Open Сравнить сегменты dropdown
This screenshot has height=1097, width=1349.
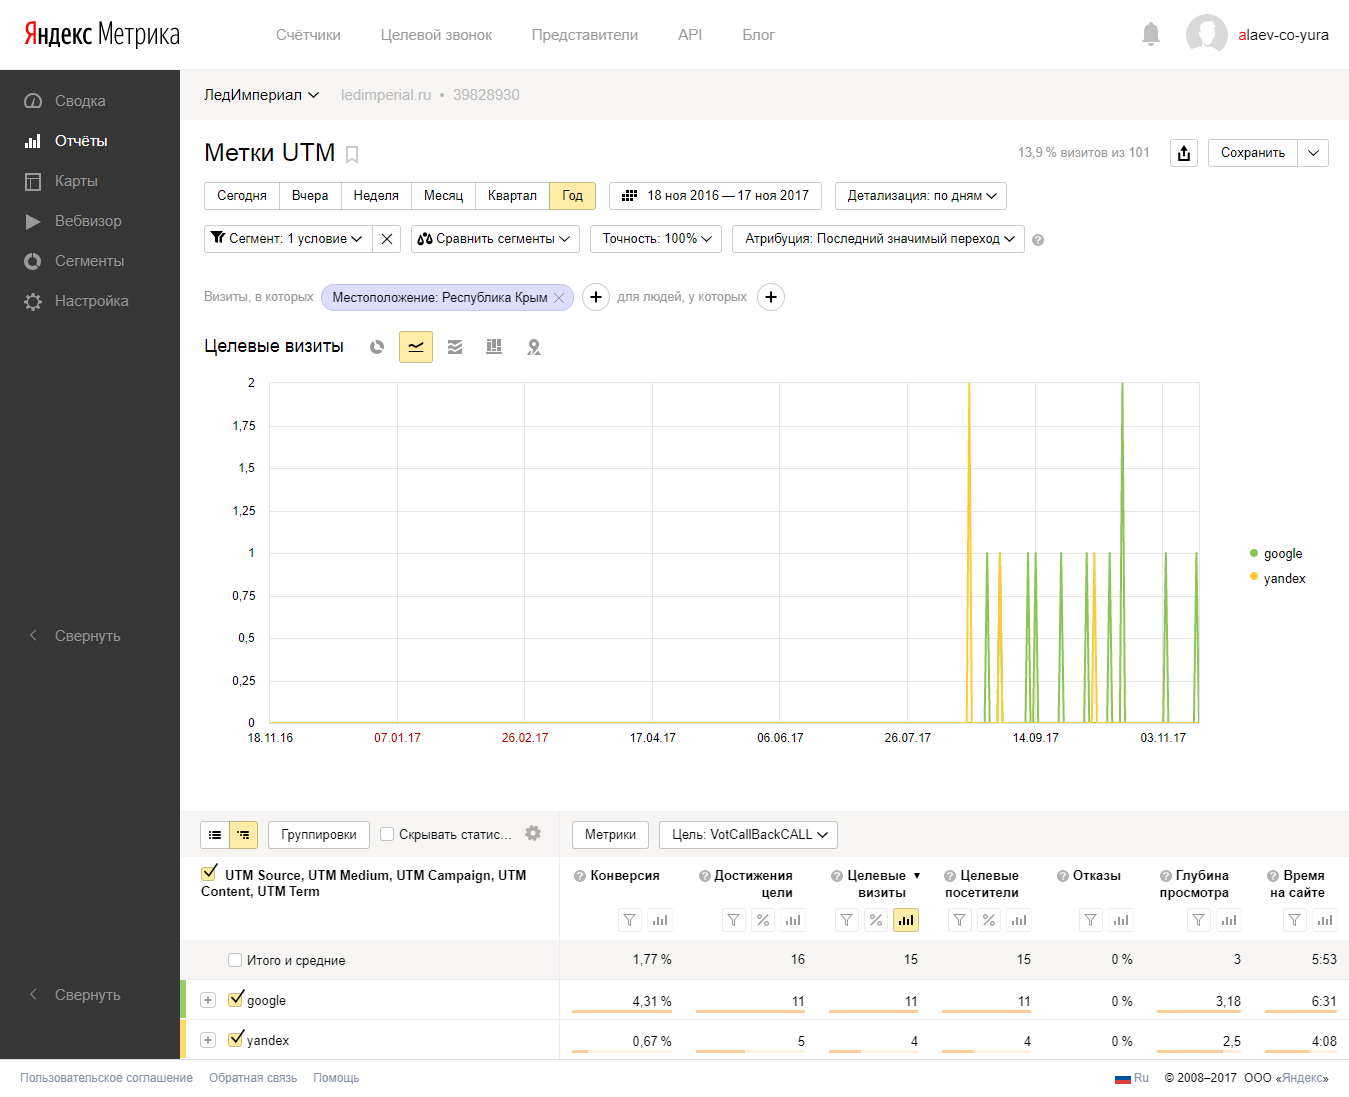click(x=495, y=239)
